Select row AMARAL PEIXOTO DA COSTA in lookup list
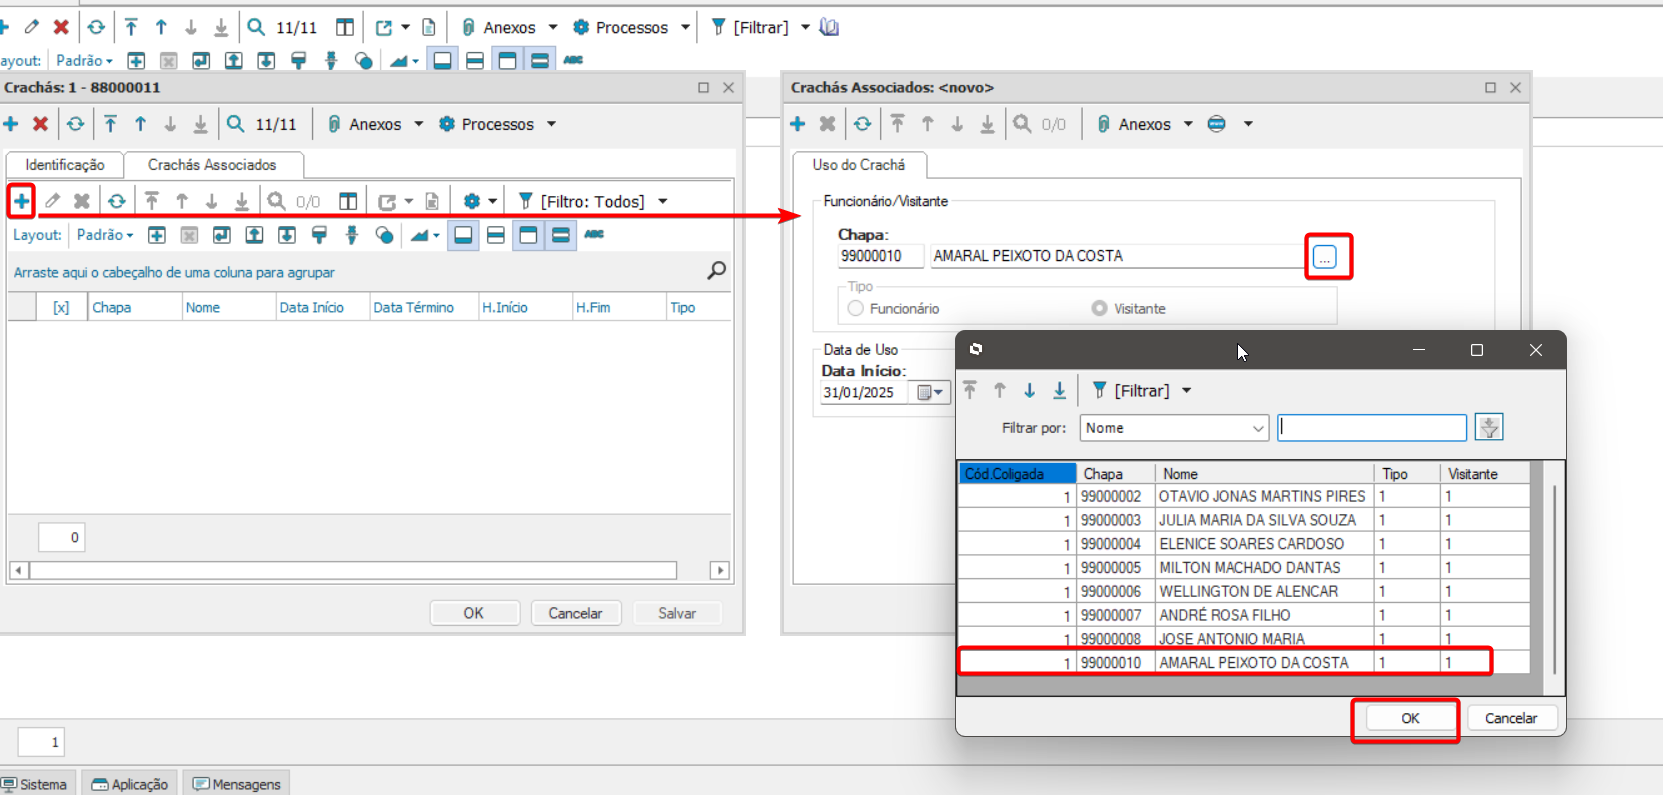 (1243, 662)
